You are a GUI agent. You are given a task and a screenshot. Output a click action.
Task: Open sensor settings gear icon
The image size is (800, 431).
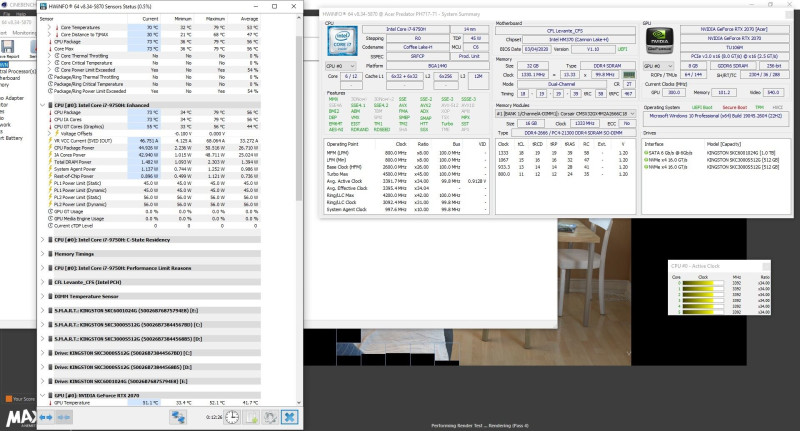coord(270,417)
